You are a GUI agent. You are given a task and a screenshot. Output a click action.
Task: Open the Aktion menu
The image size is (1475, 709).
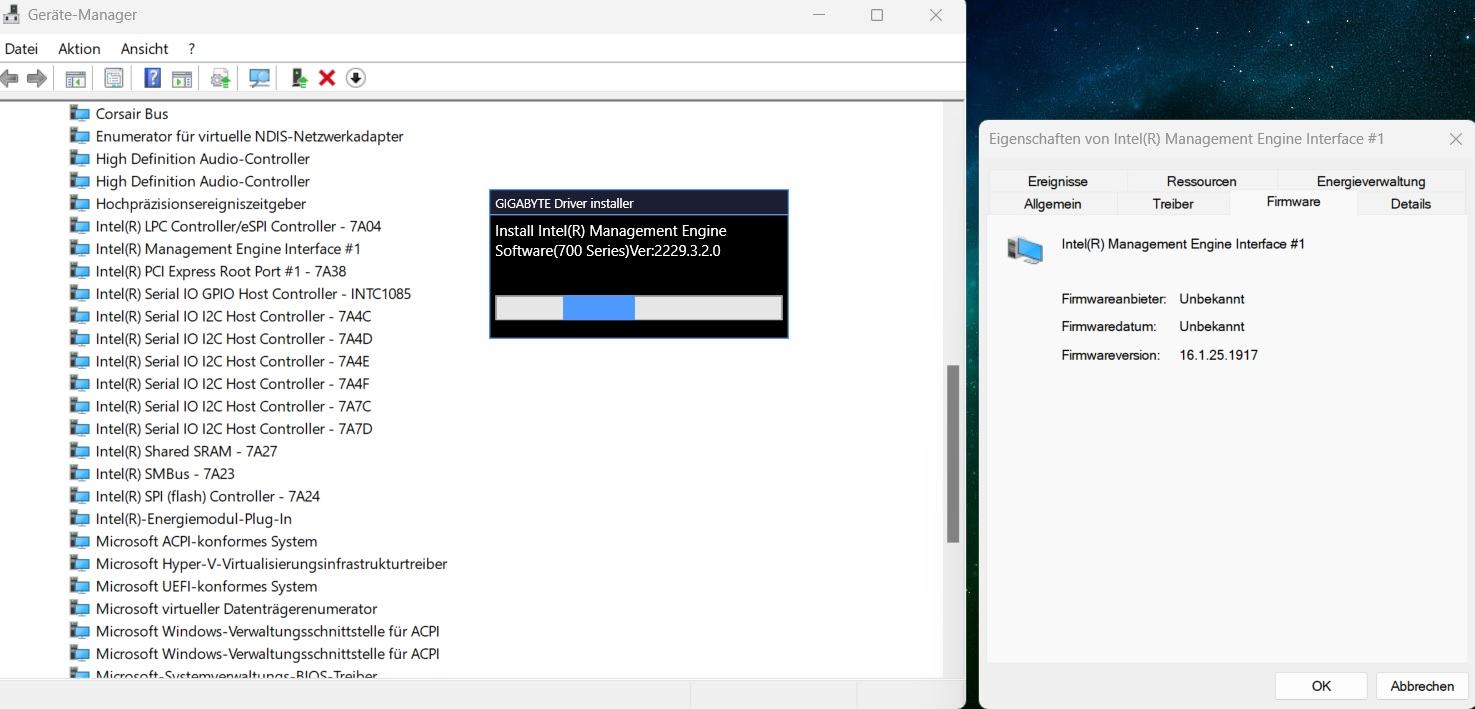(79, 48)
